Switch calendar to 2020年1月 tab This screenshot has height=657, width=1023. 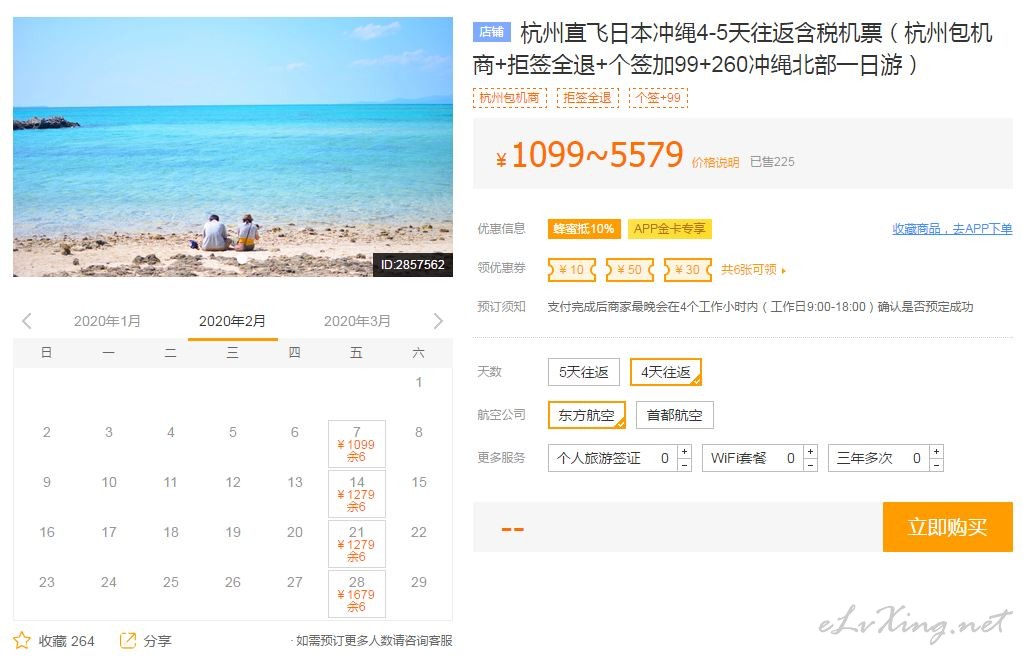click(107, 321)
